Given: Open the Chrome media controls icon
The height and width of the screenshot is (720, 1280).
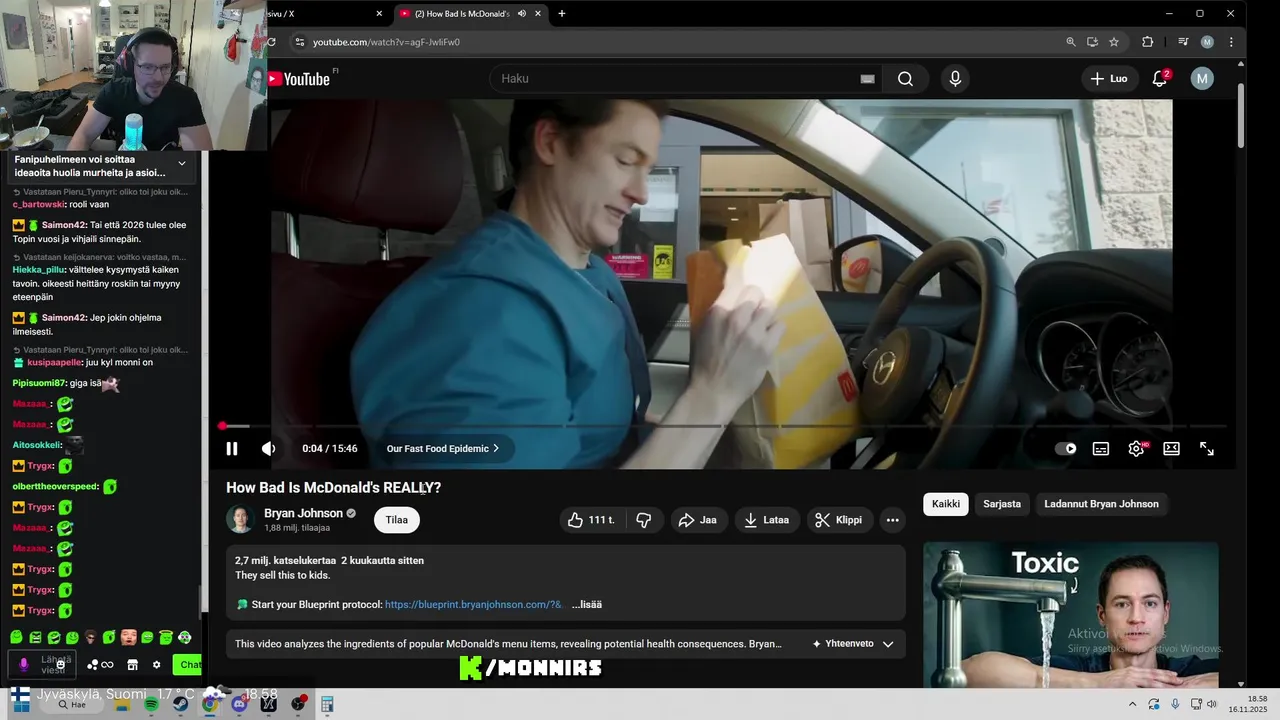Looking at the screenshot, I should tap(1183, 42).
